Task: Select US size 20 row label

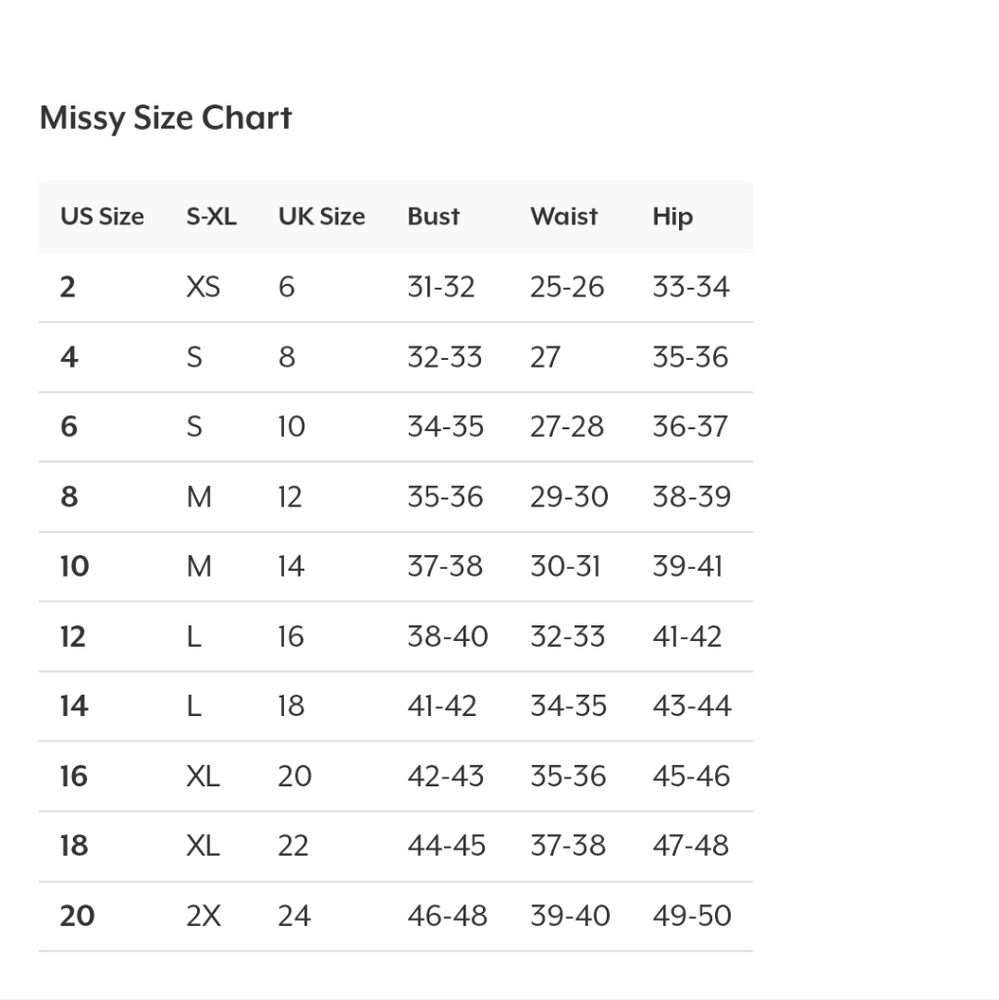Action: (x=77, y=916)
